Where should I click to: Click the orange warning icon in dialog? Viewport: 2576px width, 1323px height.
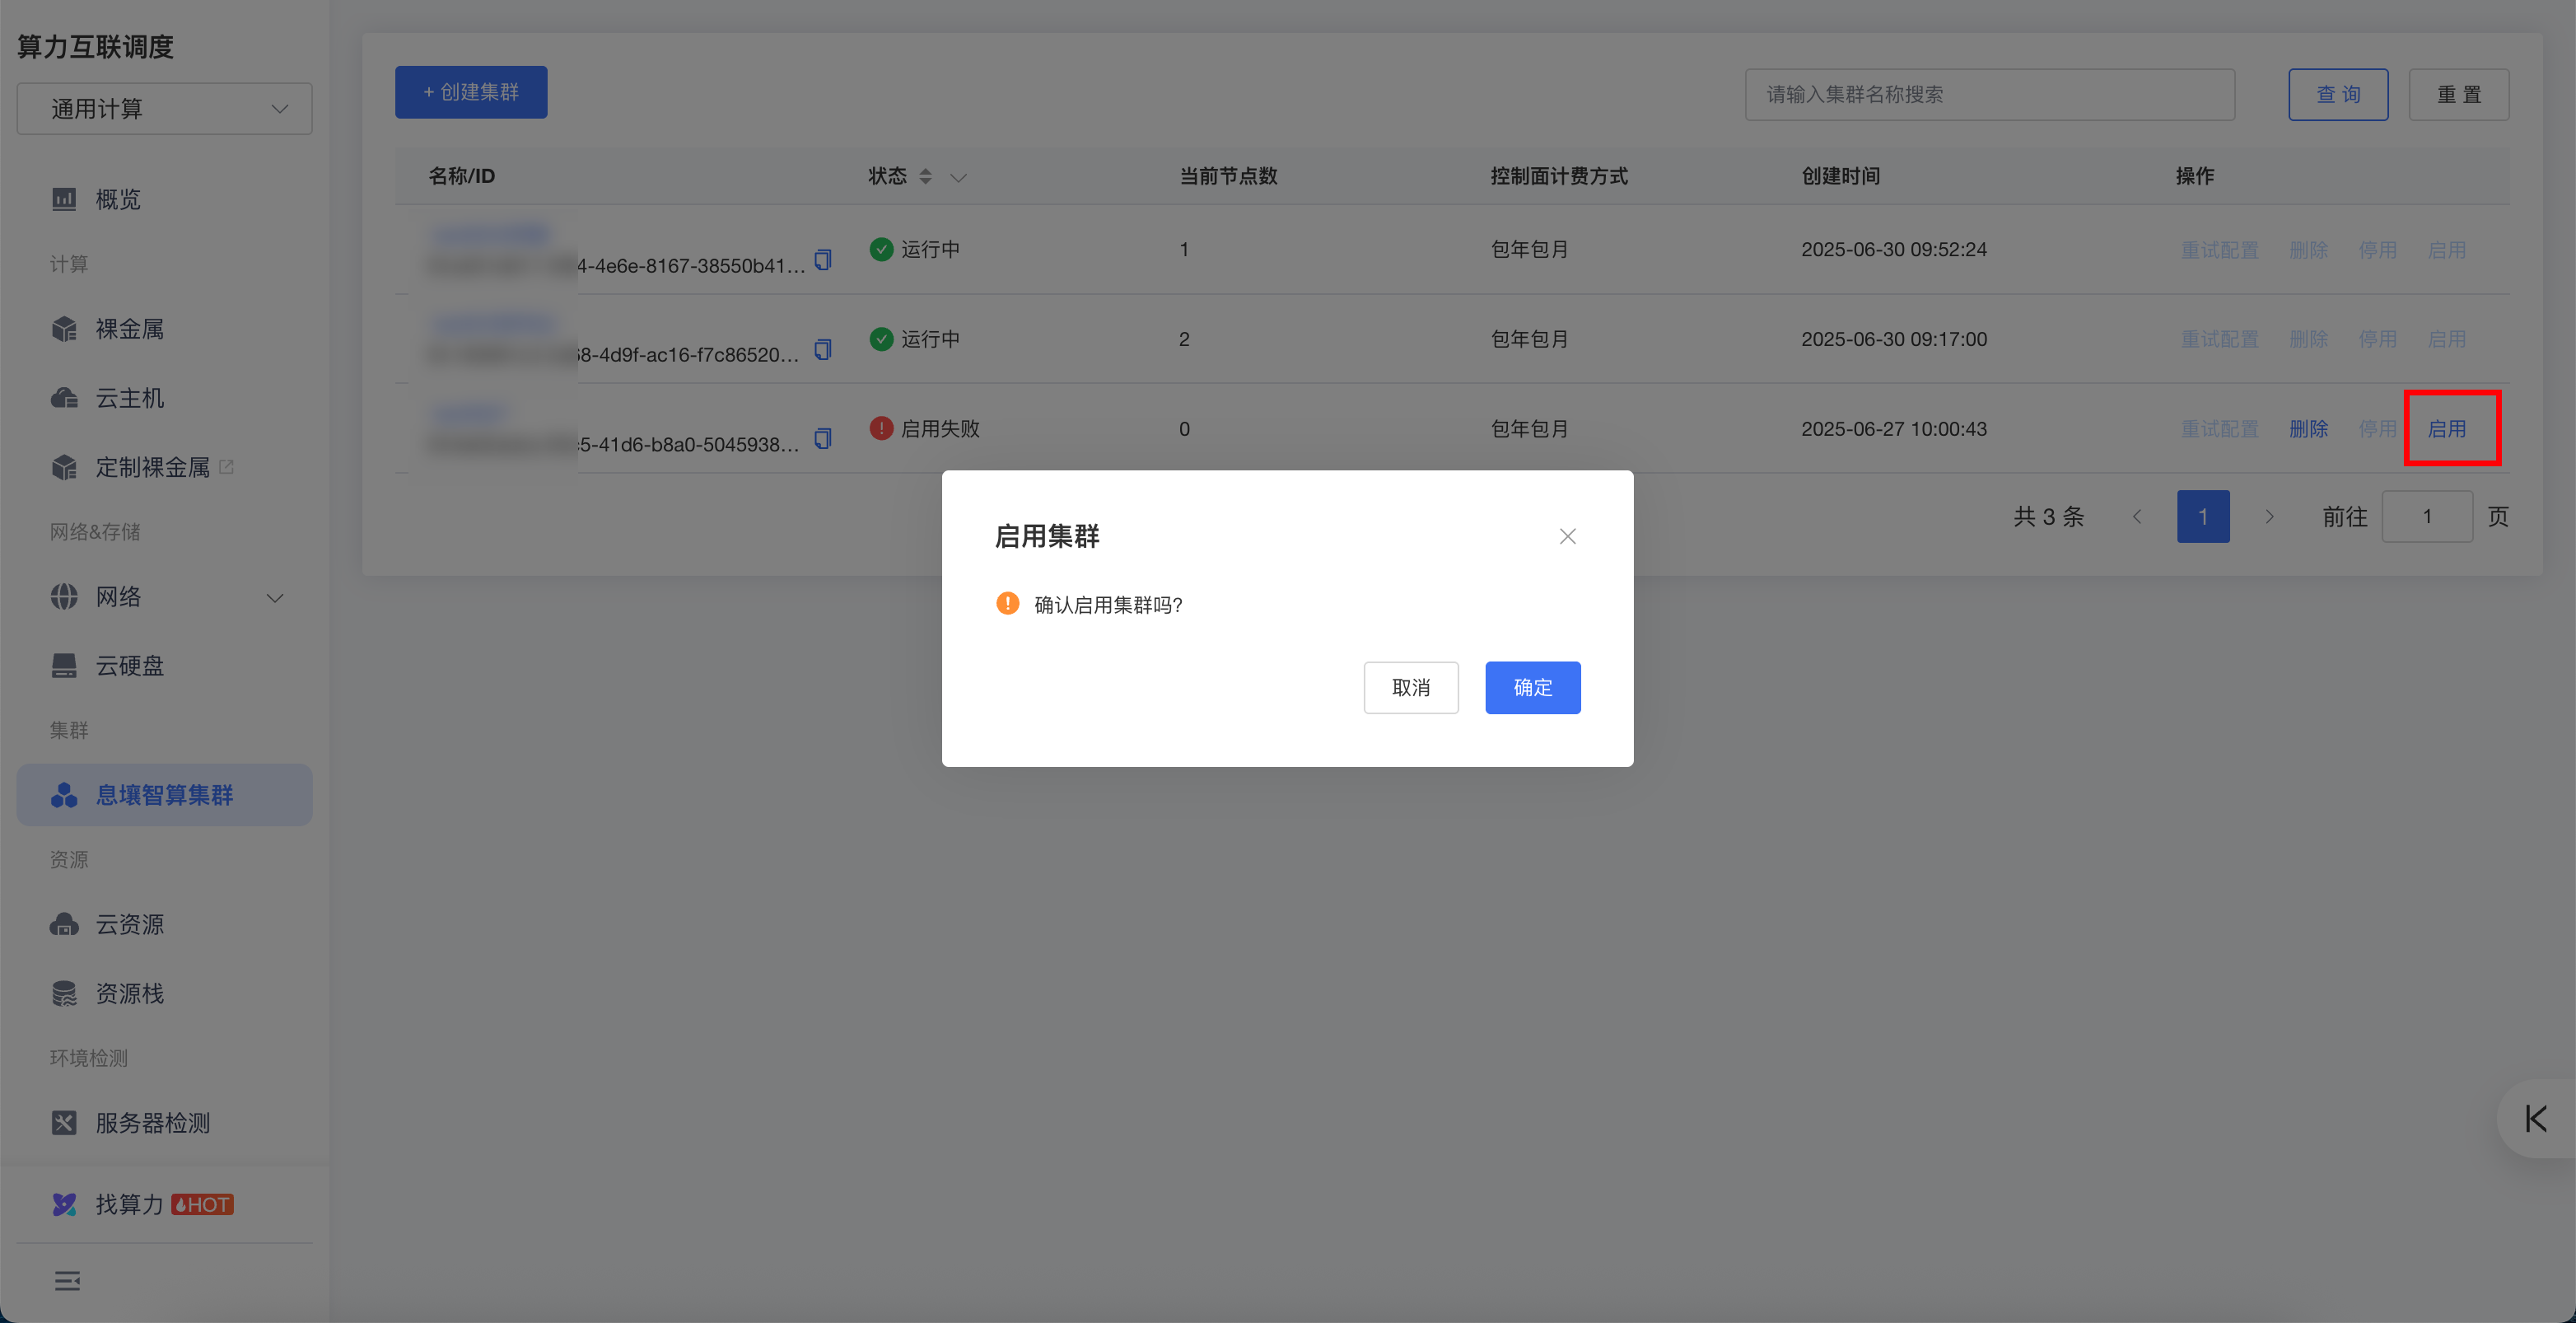[1007, 603]
